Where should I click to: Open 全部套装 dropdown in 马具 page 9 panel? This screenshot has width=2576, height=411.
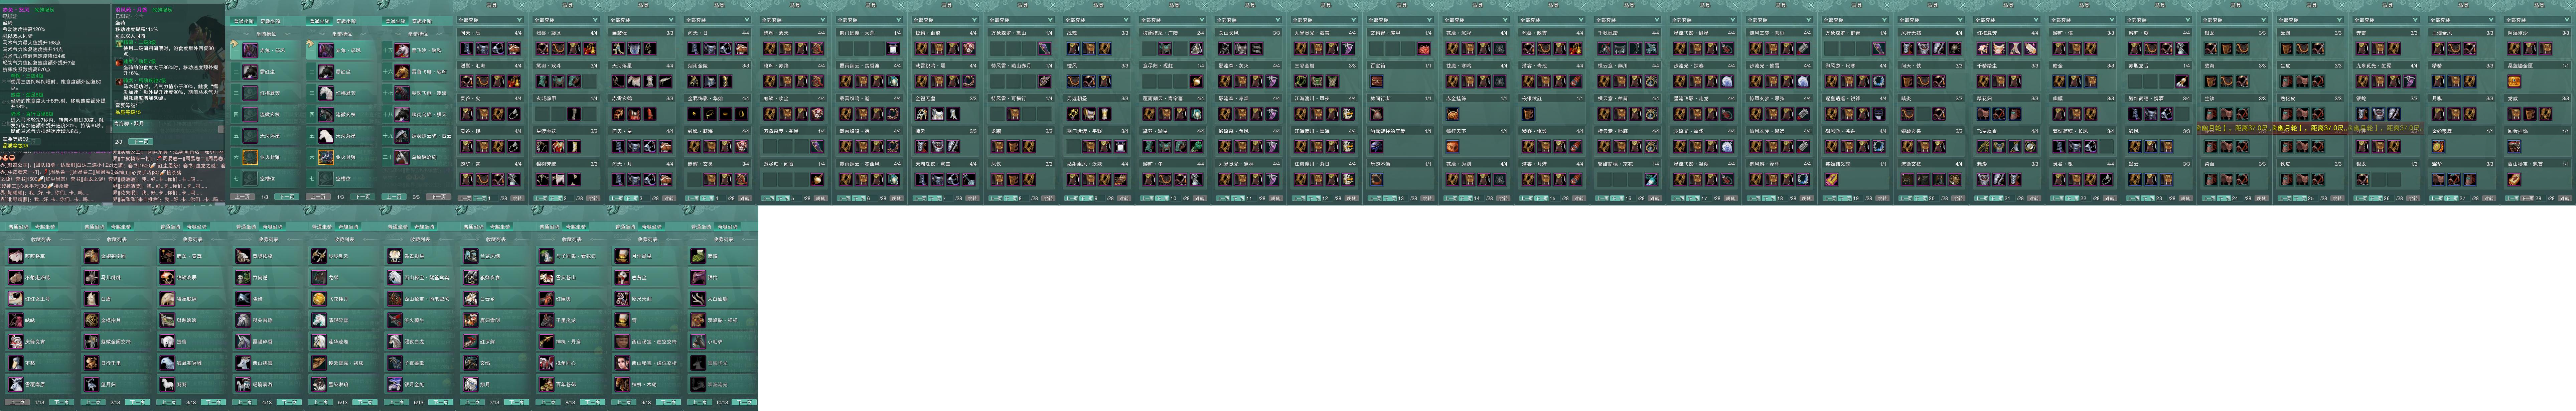1097,20
